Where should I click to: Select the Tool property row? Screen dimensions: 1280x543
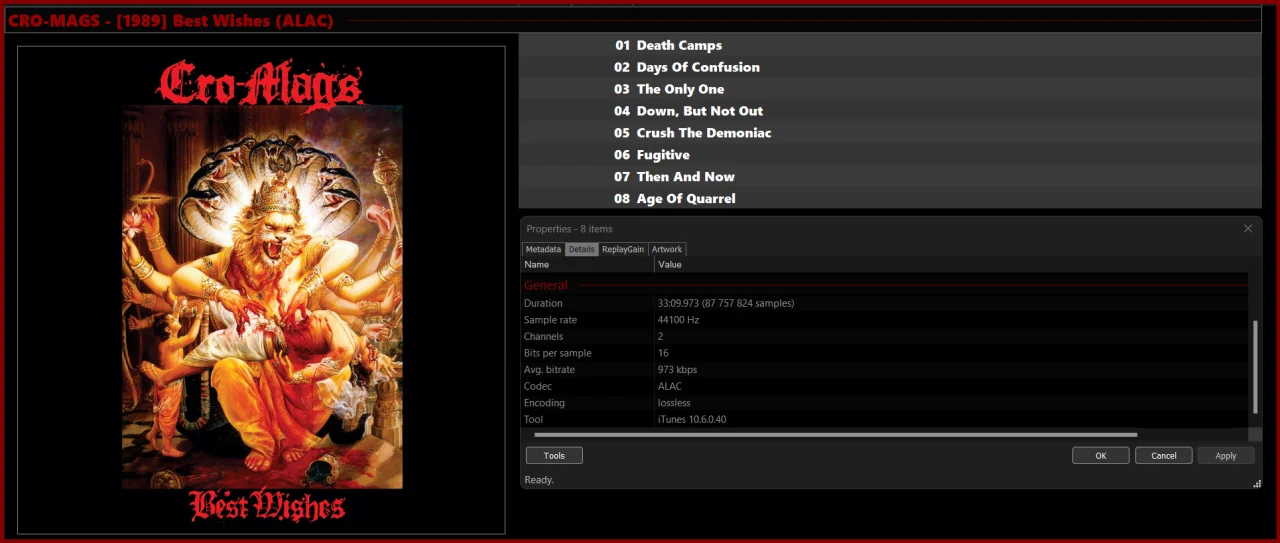pyautogui.click(x=885, y=419)
